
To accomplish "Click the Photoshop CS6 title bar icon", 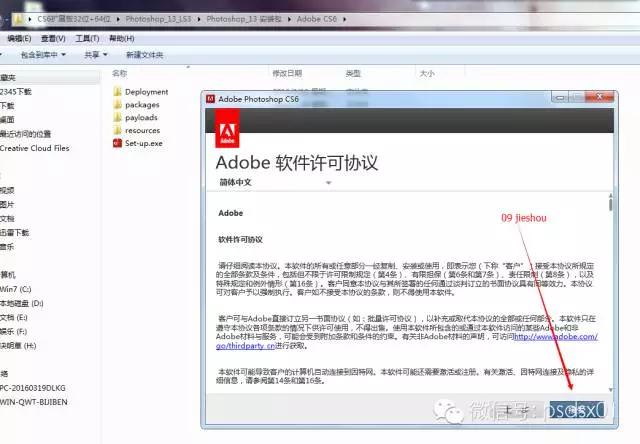I will click(x=211, y=99).
